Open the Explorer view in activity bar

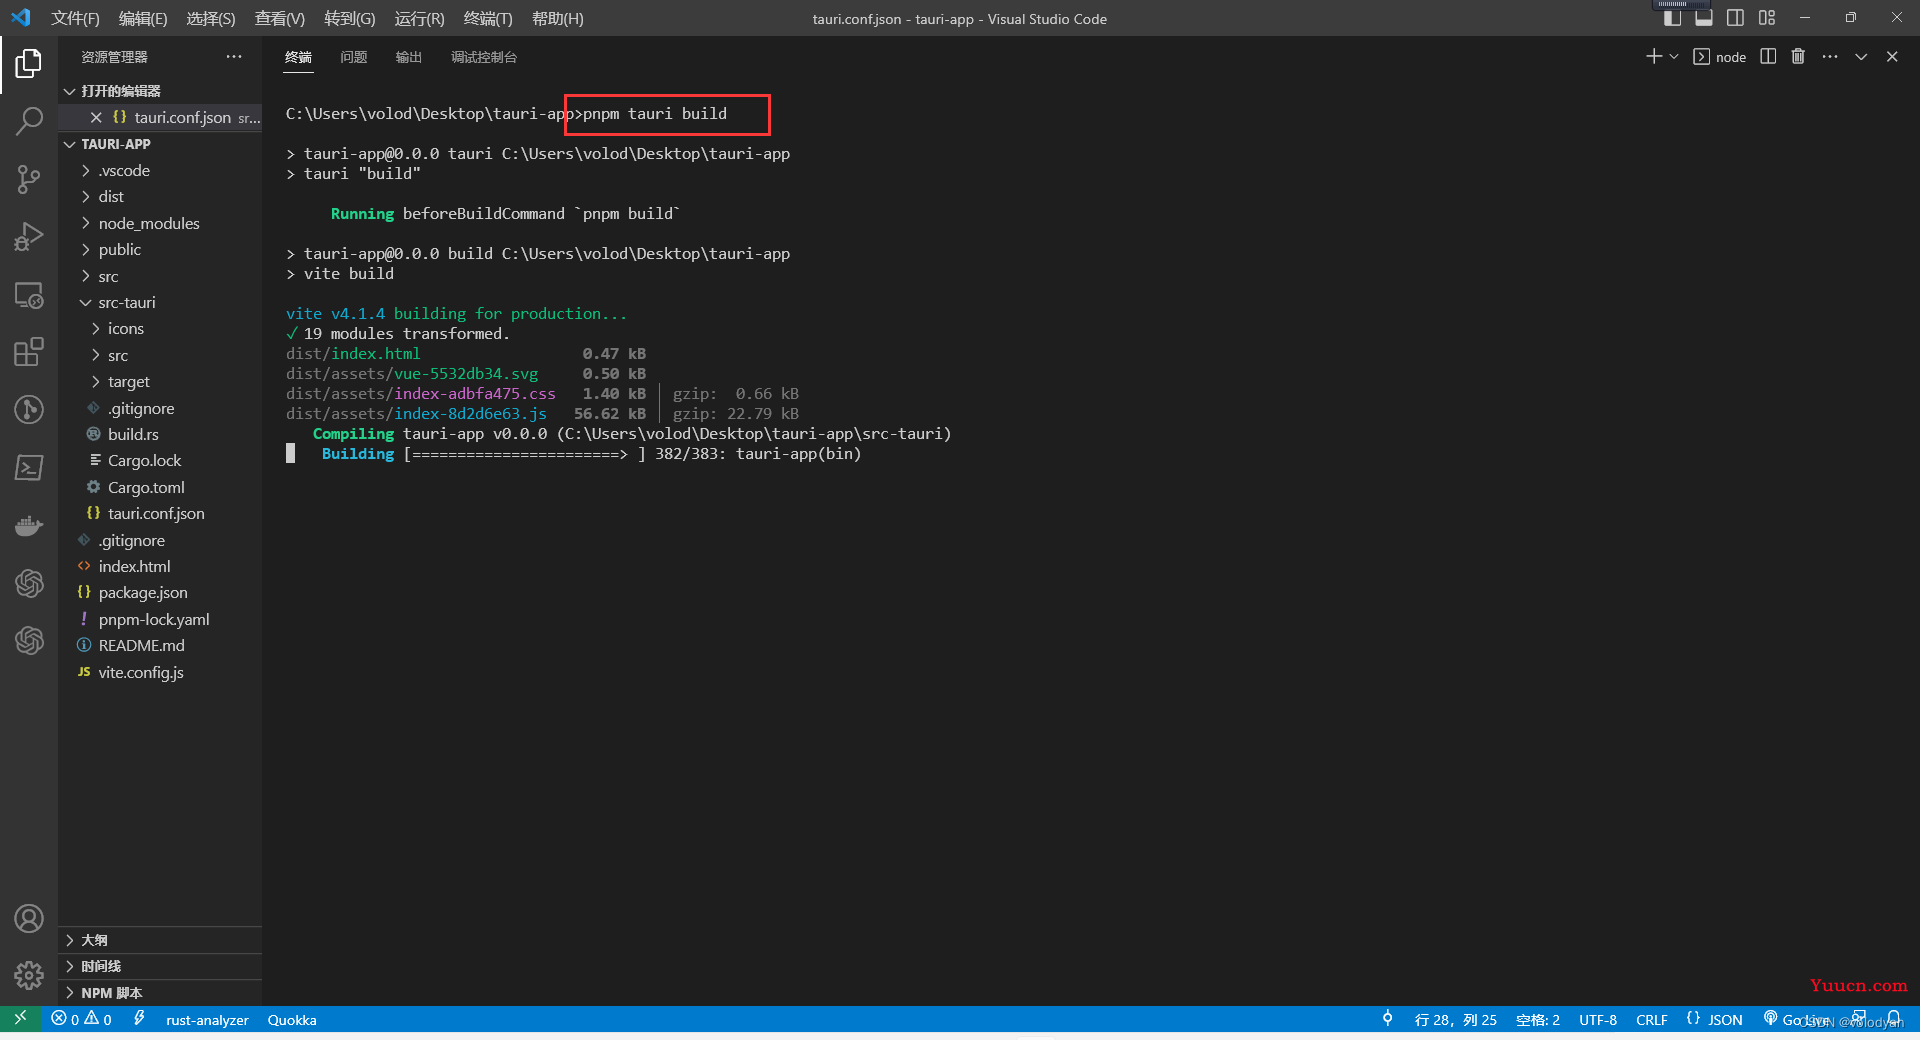point(29,64)
